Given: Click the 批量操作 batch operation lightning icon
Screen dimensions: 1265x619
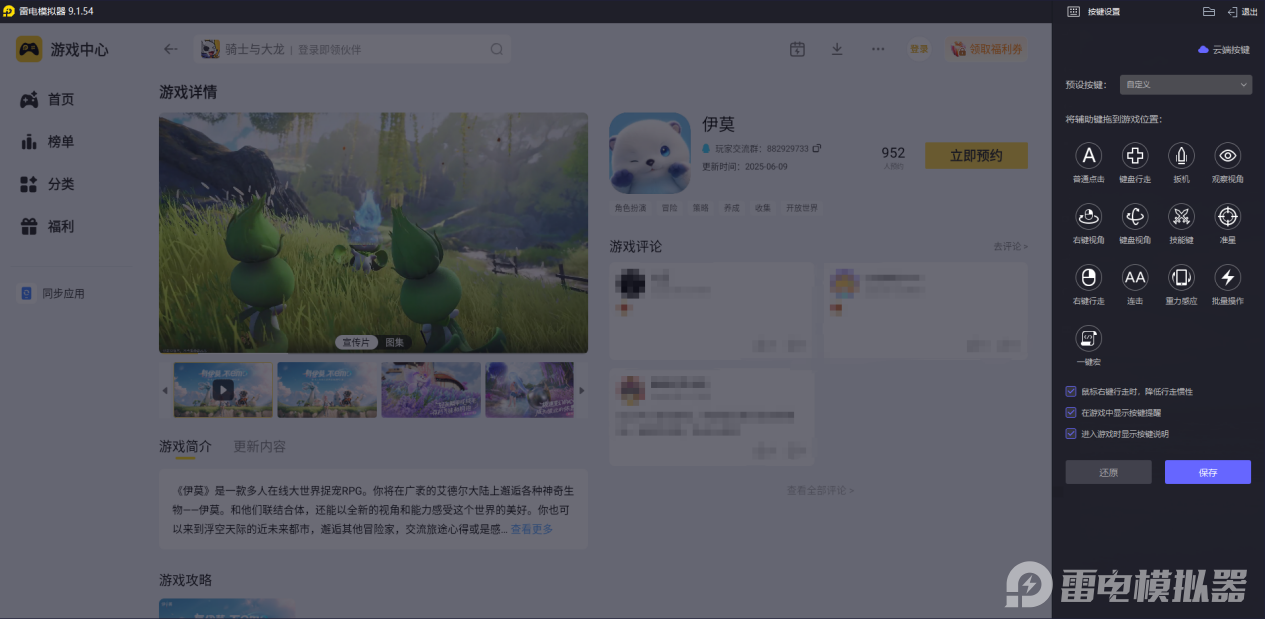Looking at the screenshot, I should (1227, 278).
